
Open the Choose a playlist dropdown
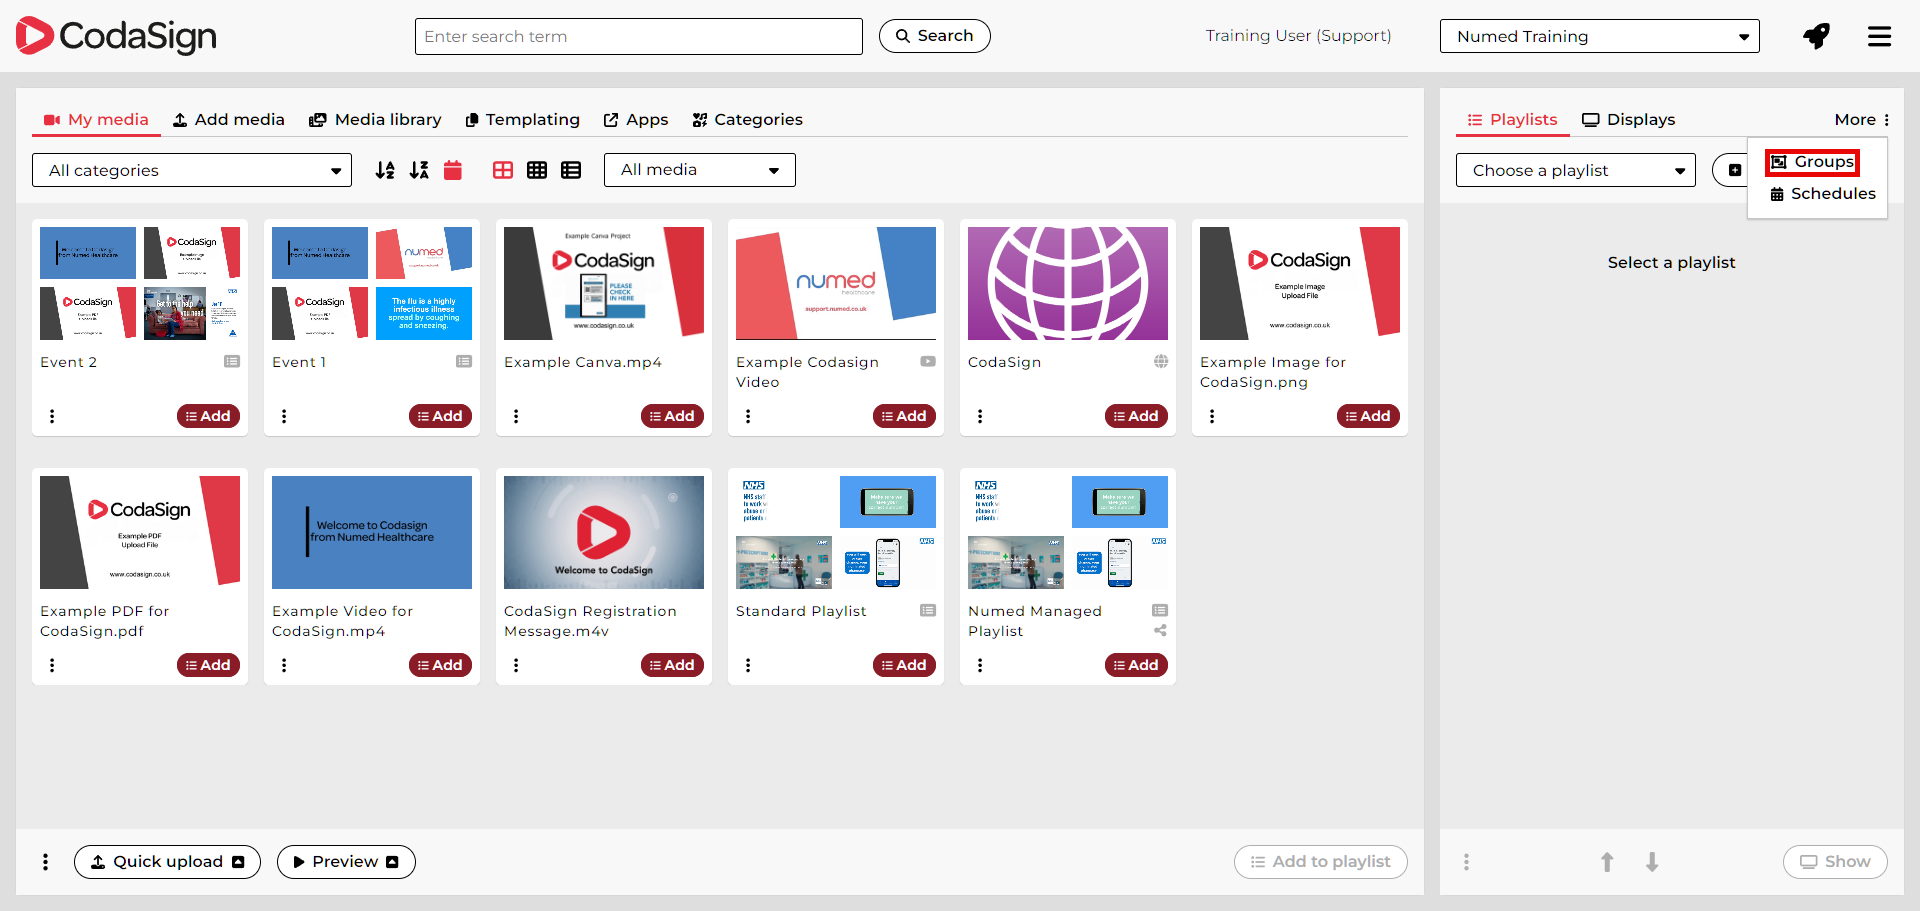point(1575,170)
